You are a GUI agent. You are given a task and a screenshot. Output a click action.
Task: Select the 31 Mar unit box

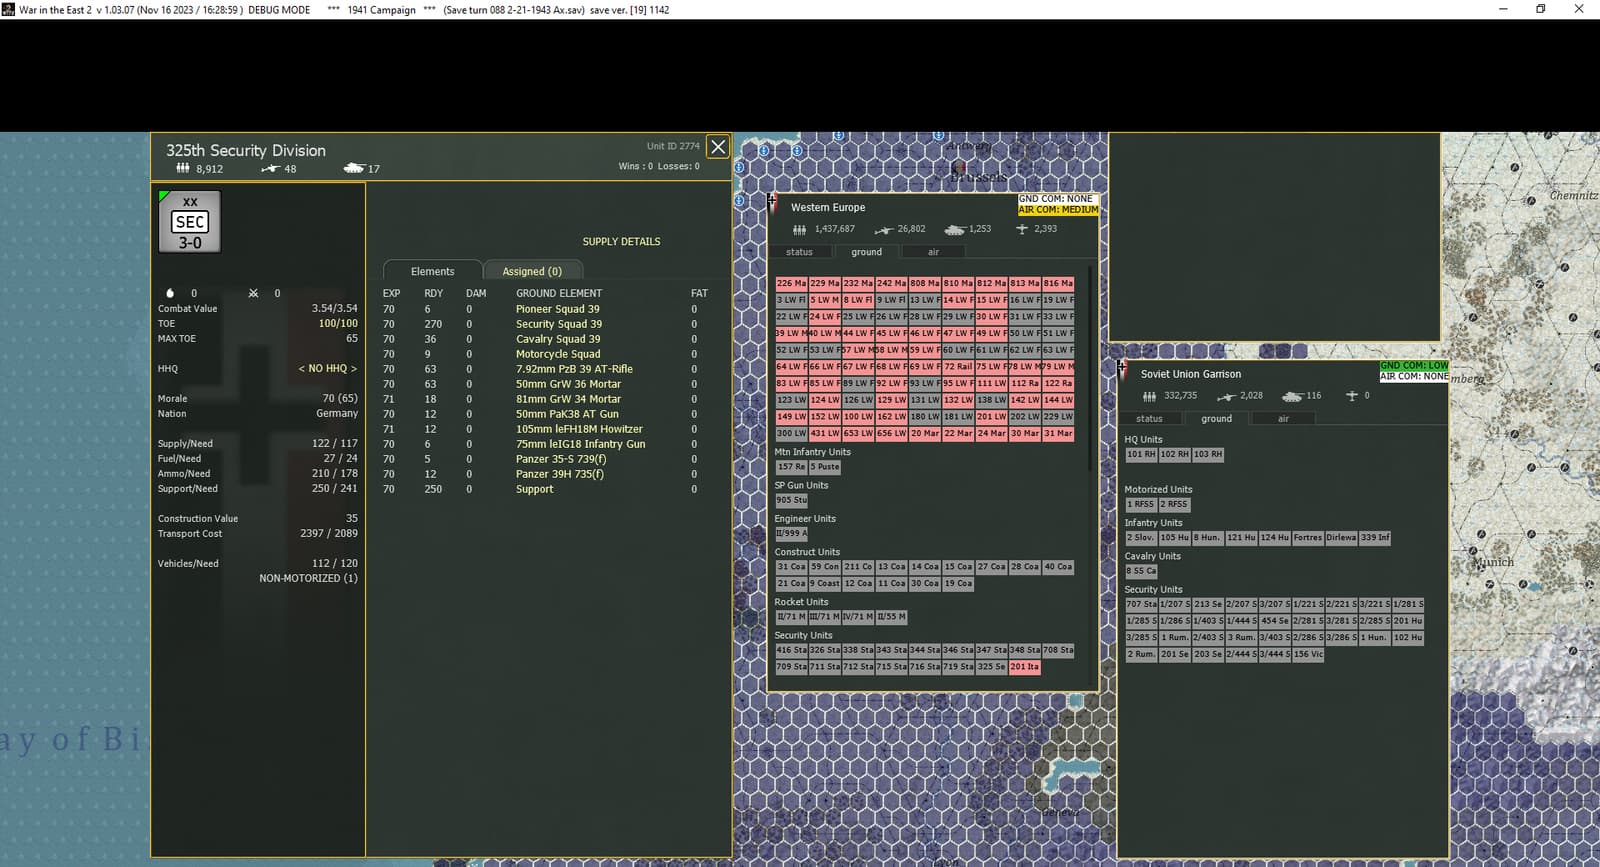coord(1058,434)
